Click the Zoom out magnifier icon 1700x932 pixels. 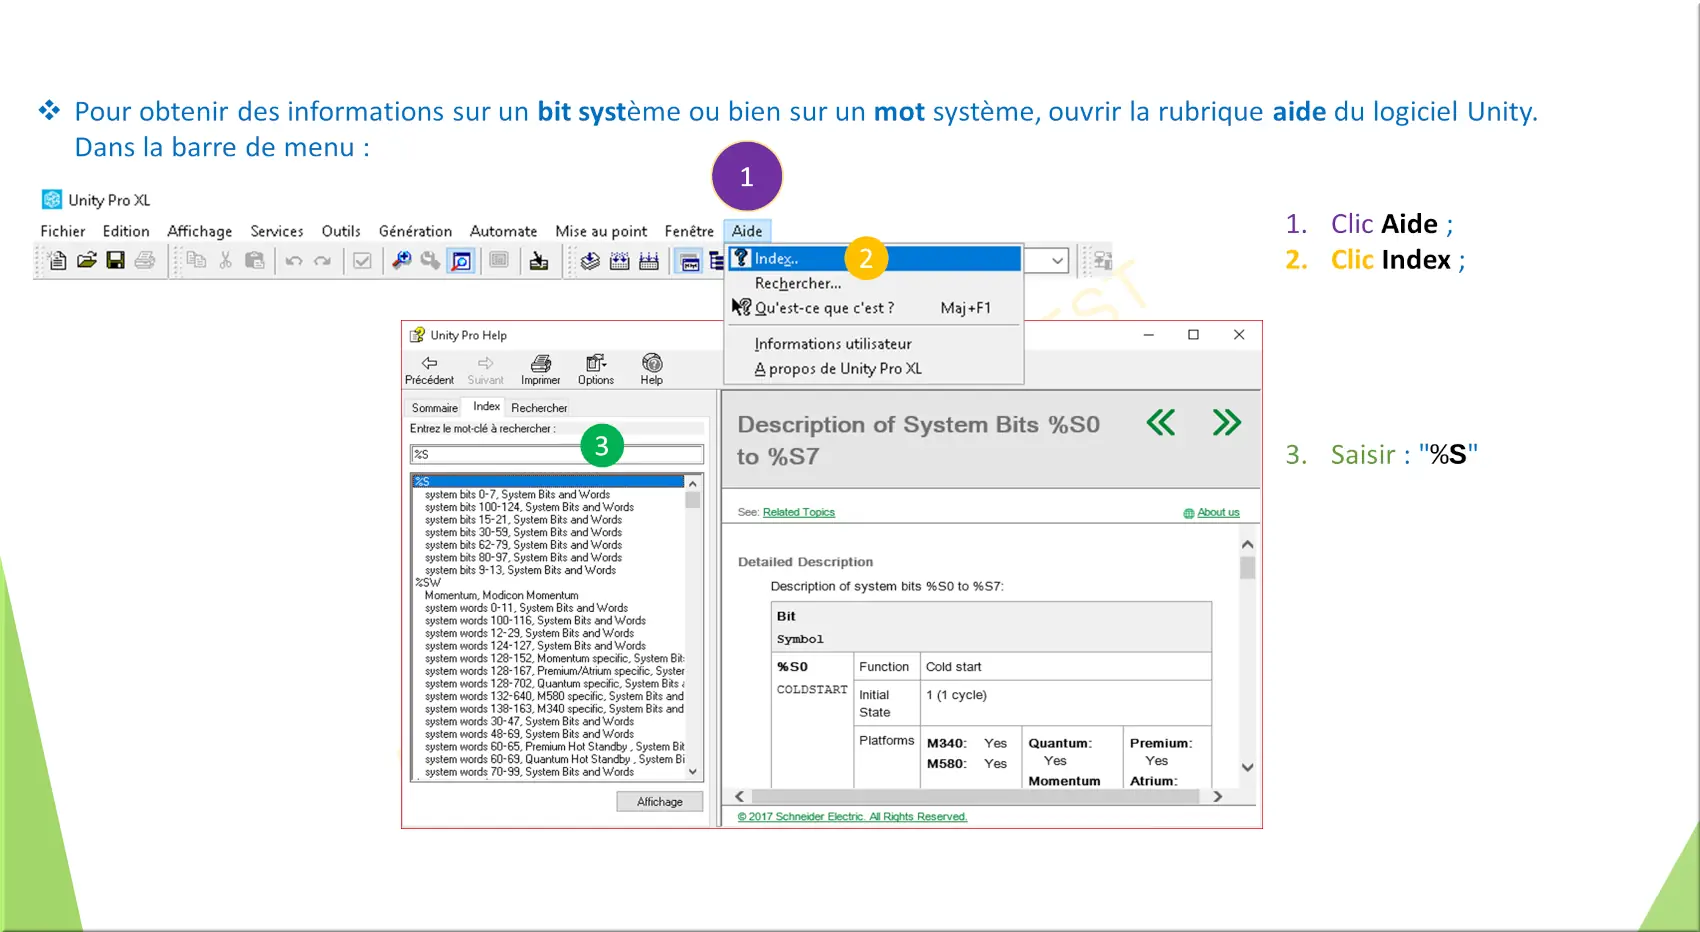click(x=430, y=261)
